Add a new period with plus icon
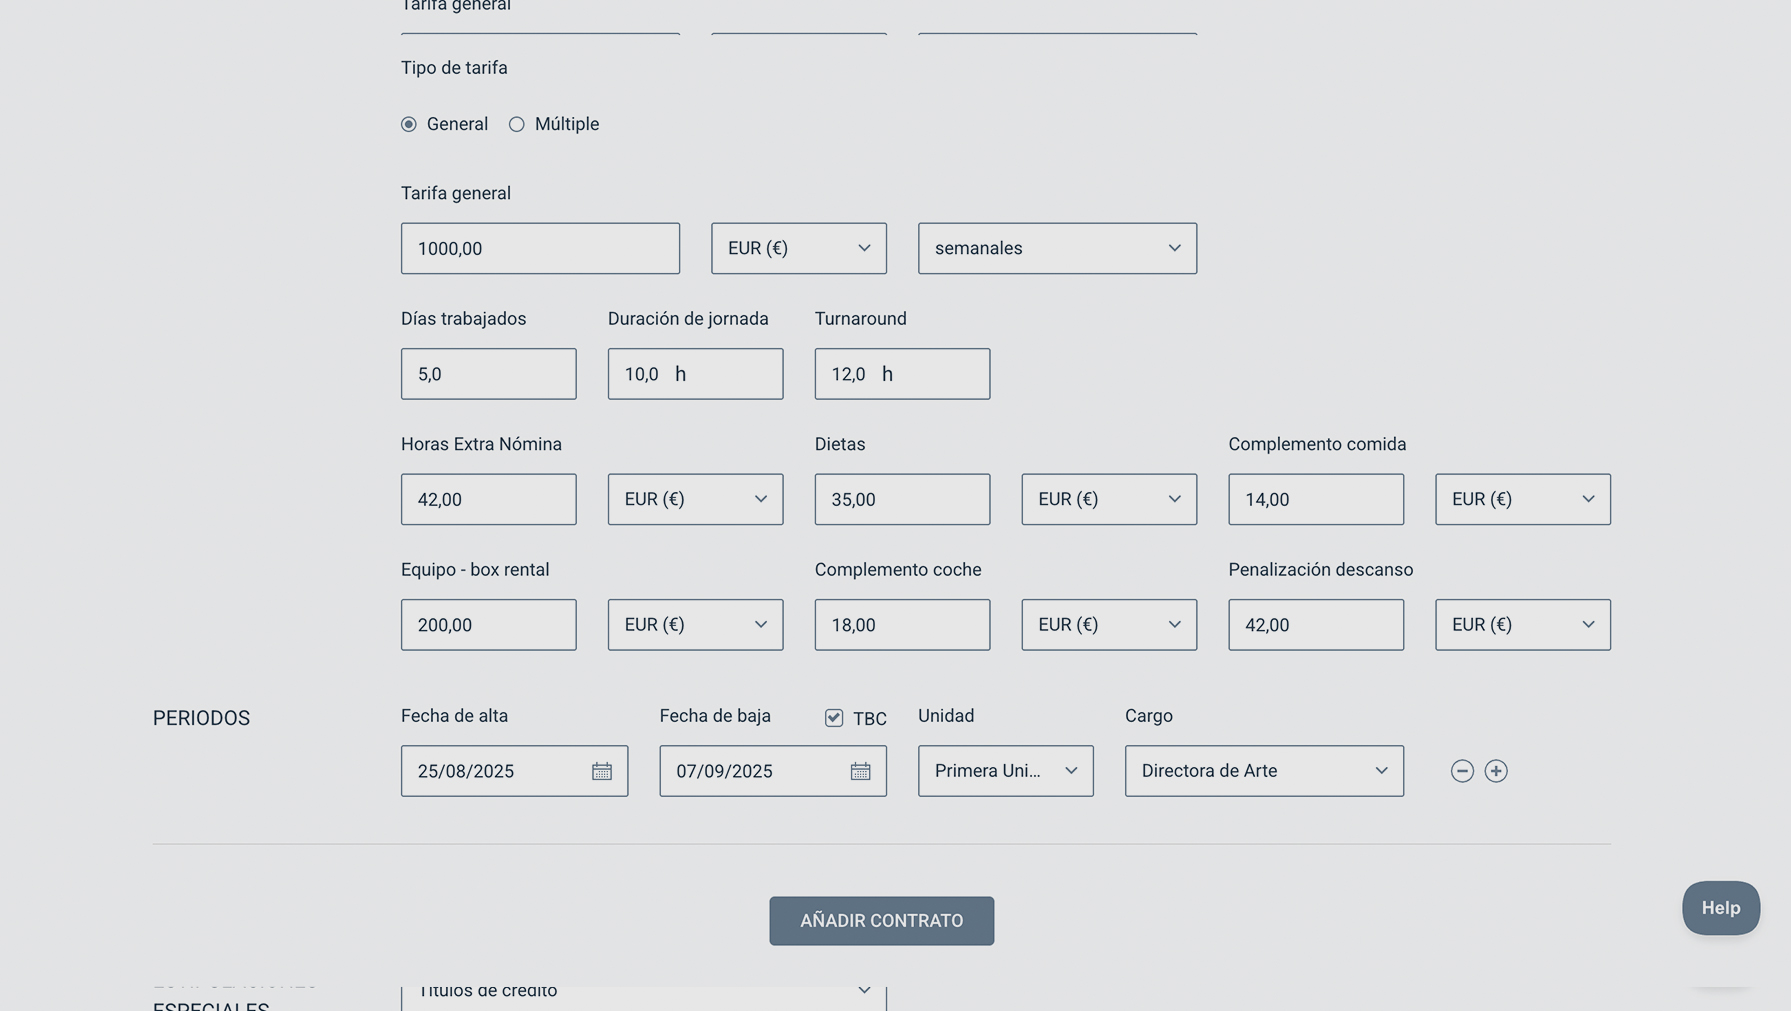Image resolution: width=1791 pixels, height=1011 pixels. 1496,771
